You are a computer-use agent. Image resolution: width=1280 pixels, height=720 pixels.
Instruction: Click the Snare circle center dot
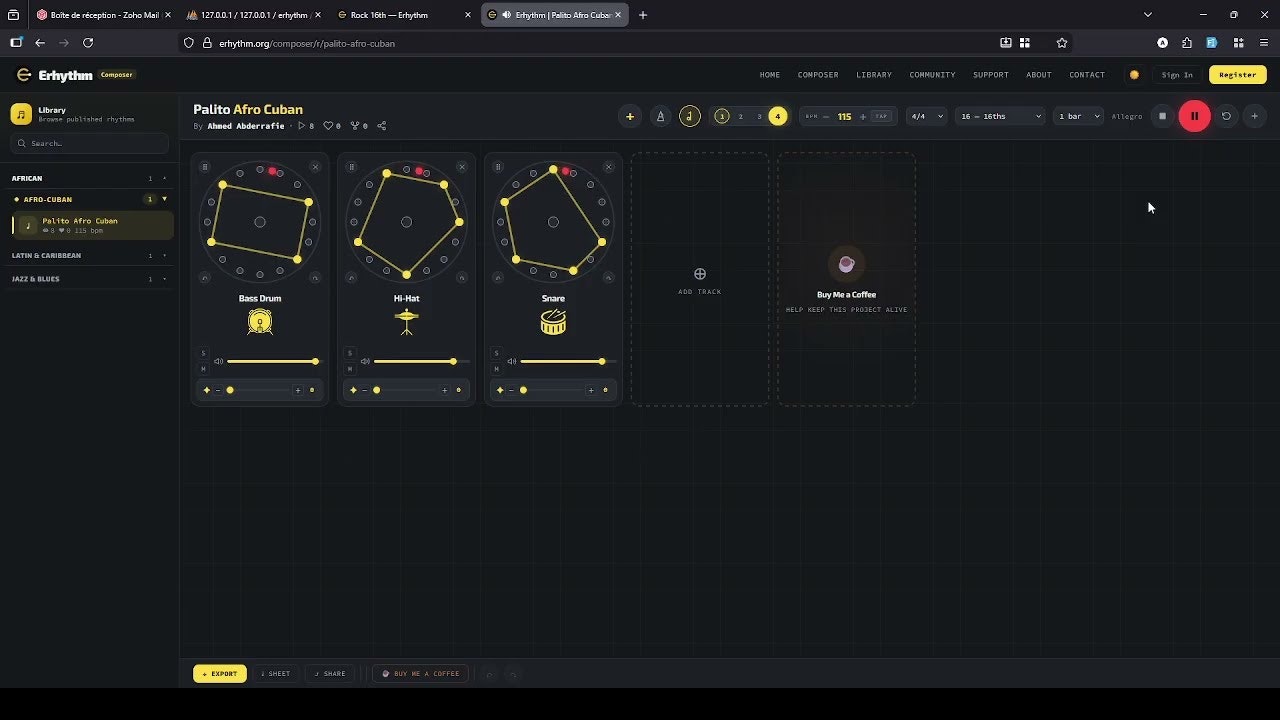tap(553, 222)
